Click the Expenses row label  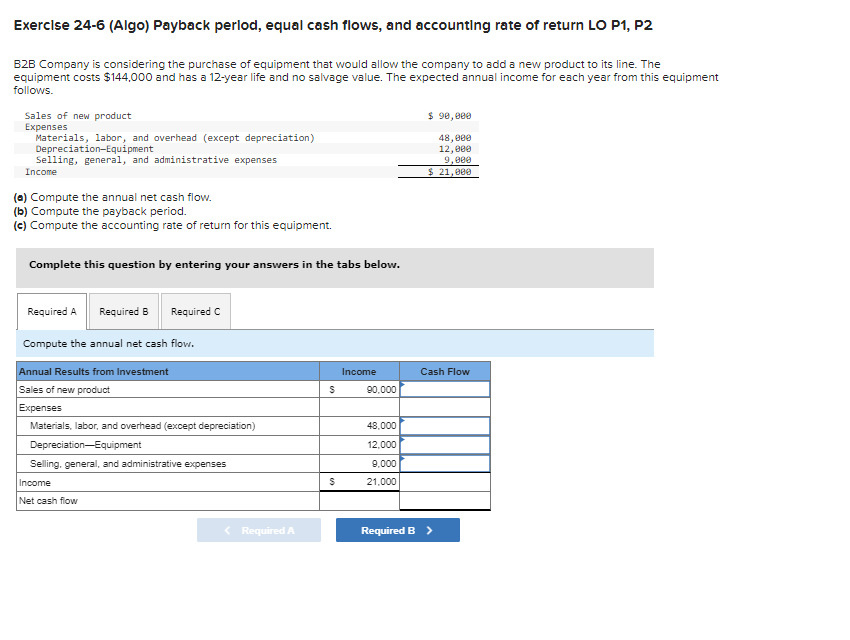36,407
